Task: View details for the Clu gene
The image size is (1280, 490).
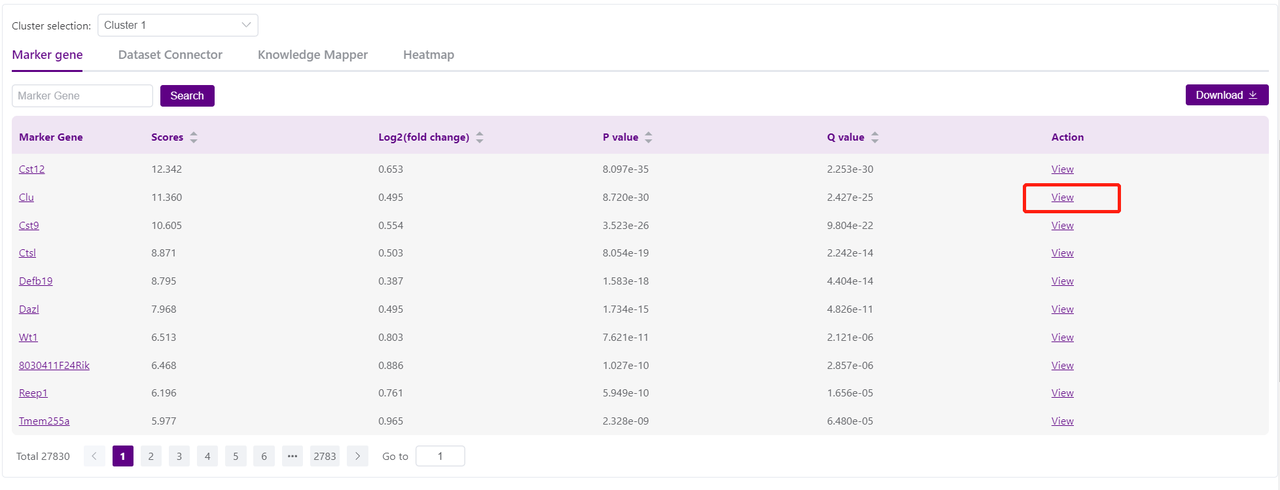Action: 1062,197
